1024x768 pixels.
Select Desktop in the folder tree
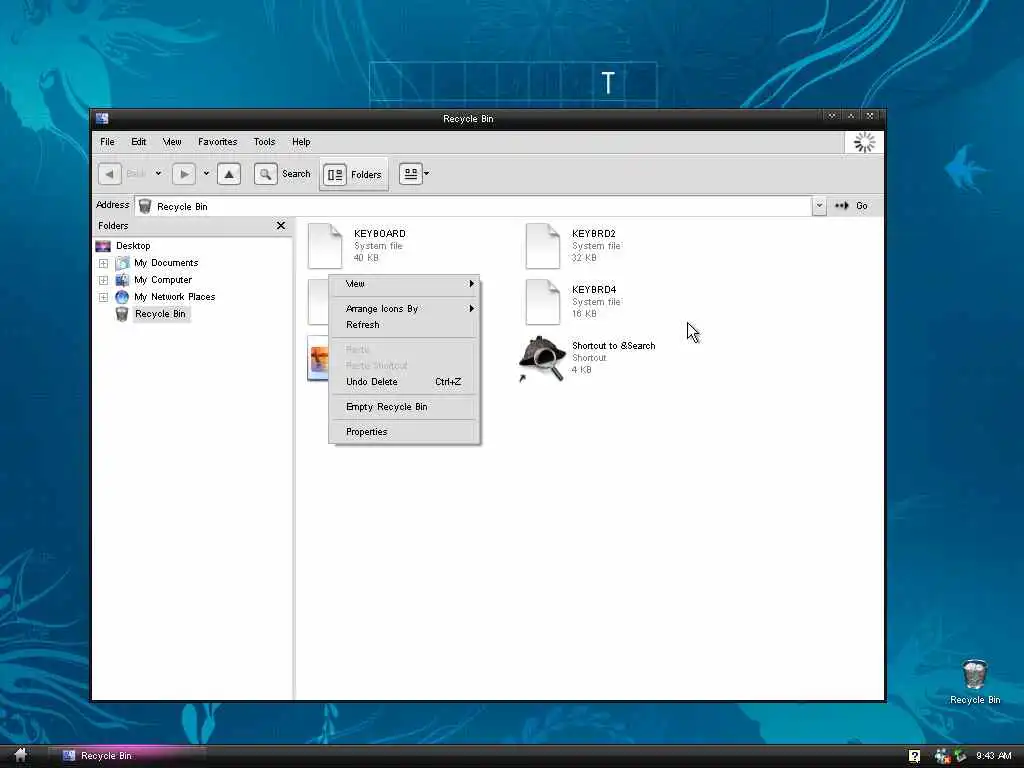pyautogui.click(x=133, y=246)
